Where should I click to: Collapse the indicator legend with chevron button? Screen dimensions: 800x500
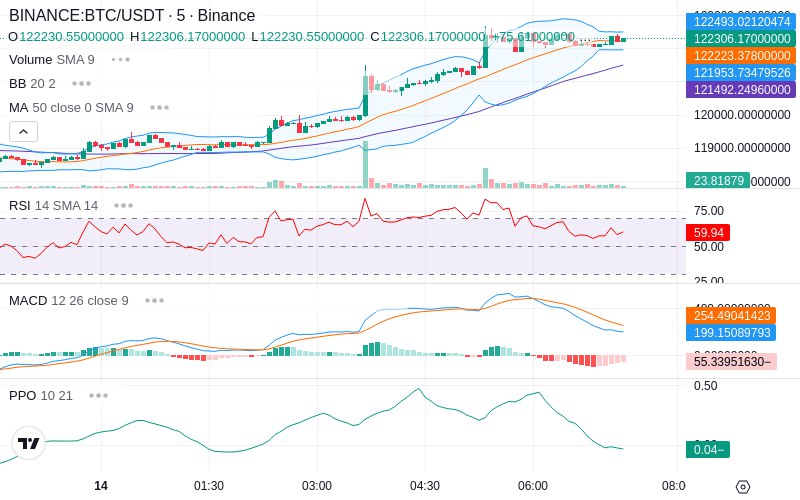point(23,132)
